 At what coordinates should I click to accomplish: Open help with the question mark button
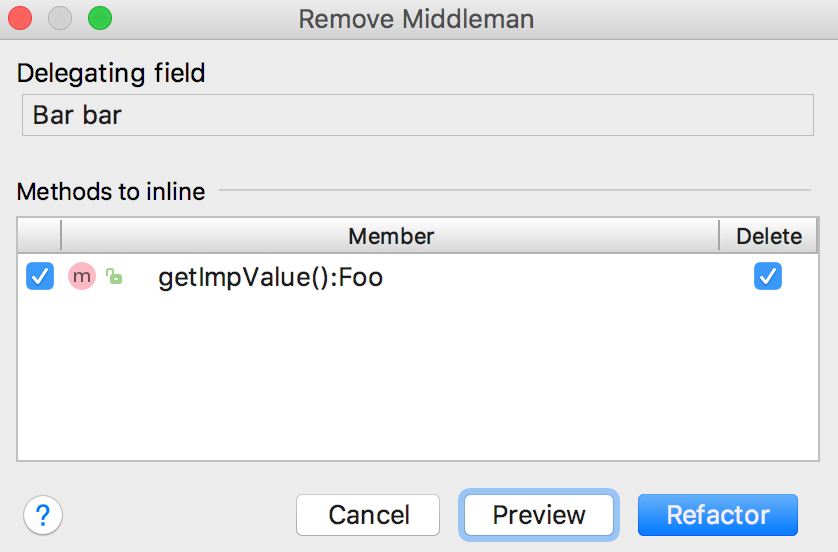pyautogui.click(x=43, y=515)
